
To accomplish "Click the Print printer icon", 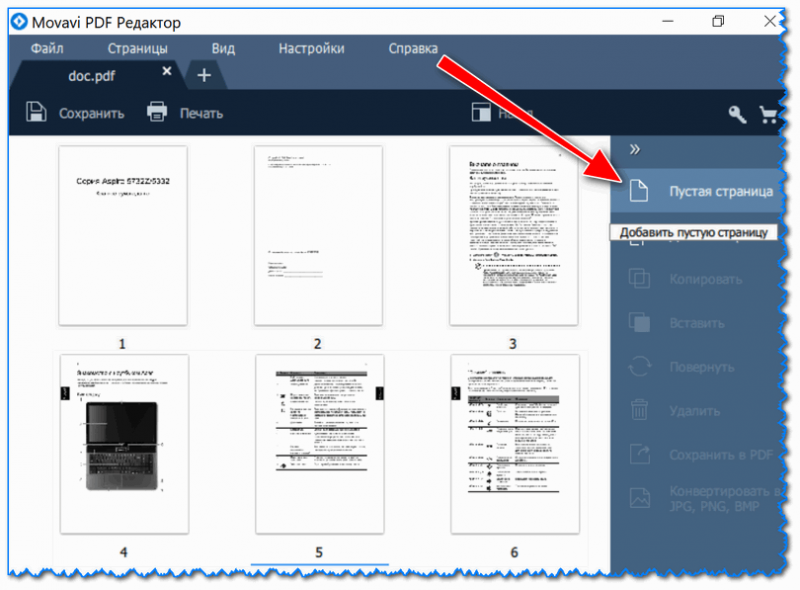I will tap(157, 112).
